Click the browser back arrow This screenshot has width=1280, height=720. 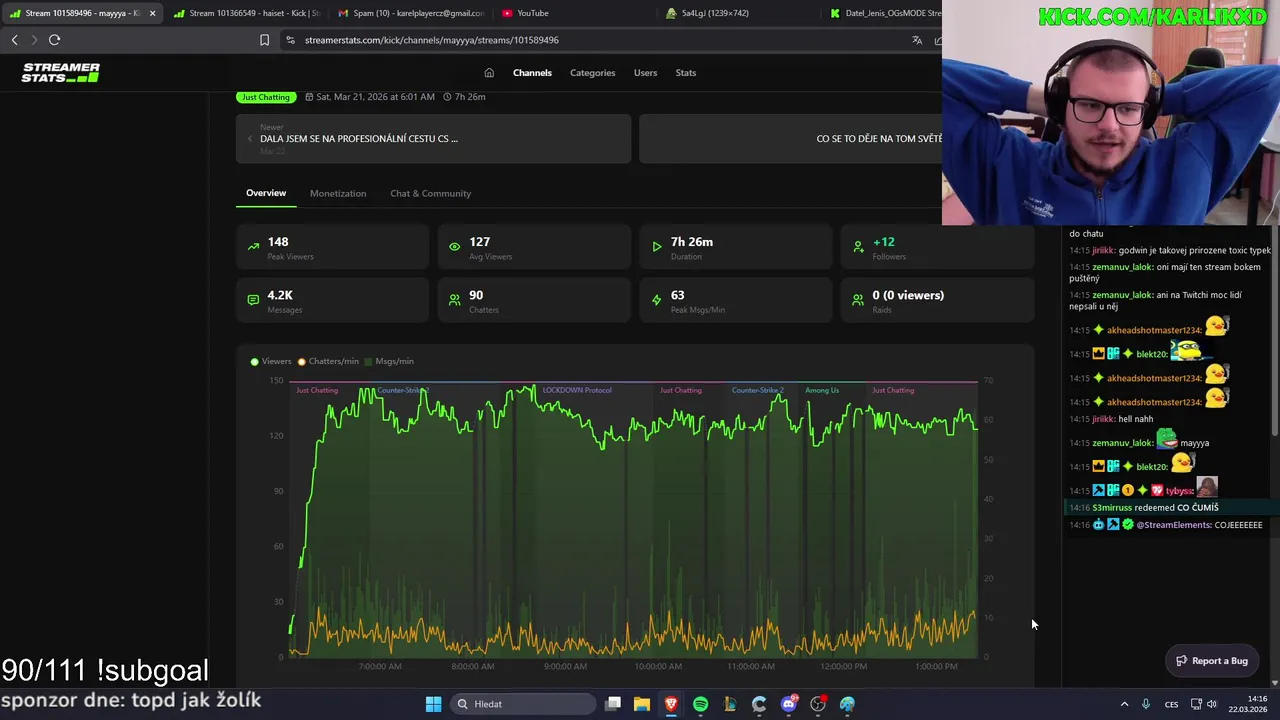click(x=14, y=40)
